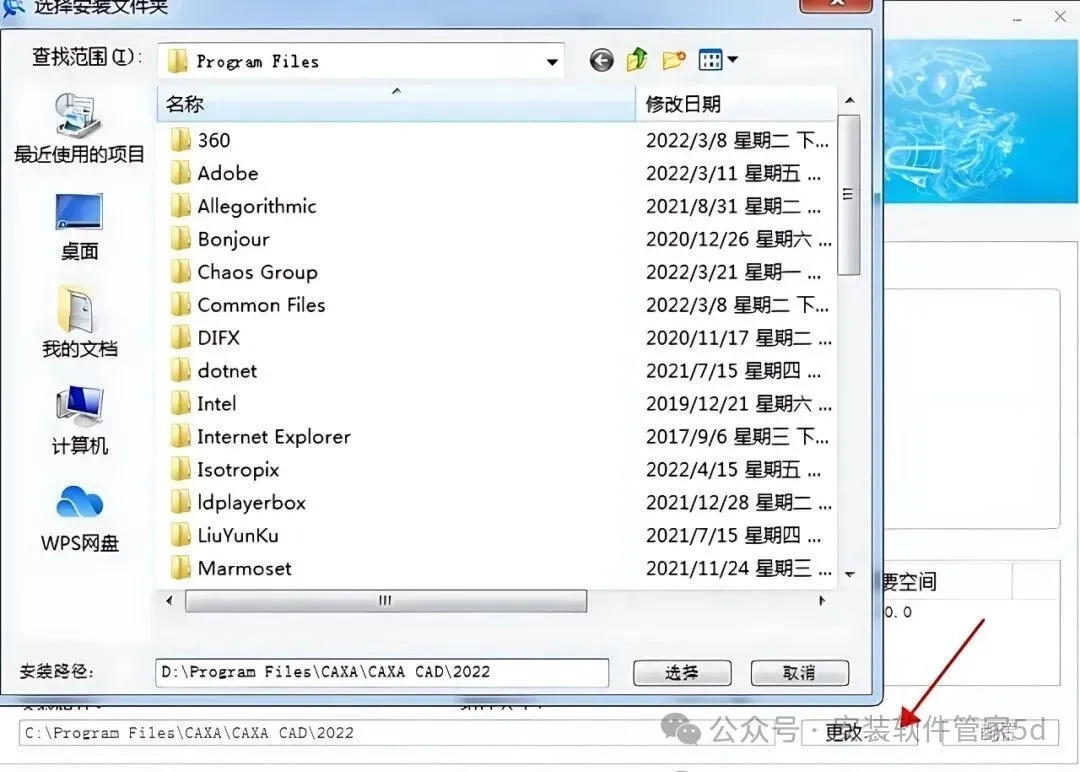Select the Bonjour folder
Viewport: 1080px width, 772px height.
pyautogui.click(x=220, y=239)
